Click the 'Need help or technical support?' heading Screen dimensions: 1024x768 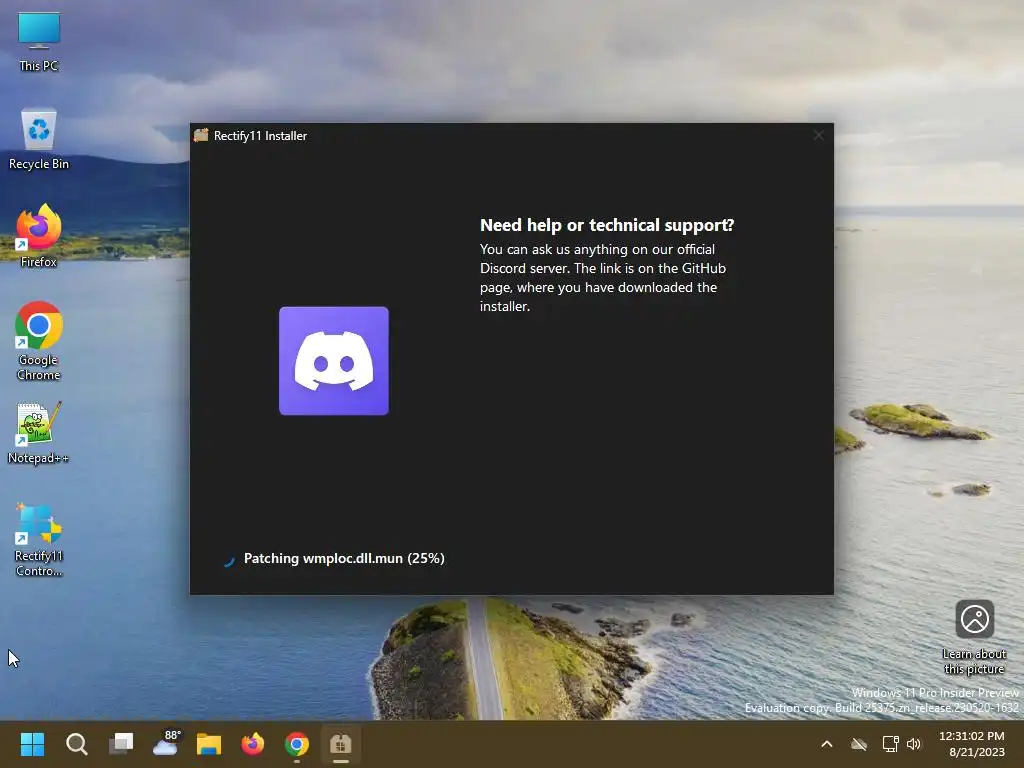click(x=607, y=225)
